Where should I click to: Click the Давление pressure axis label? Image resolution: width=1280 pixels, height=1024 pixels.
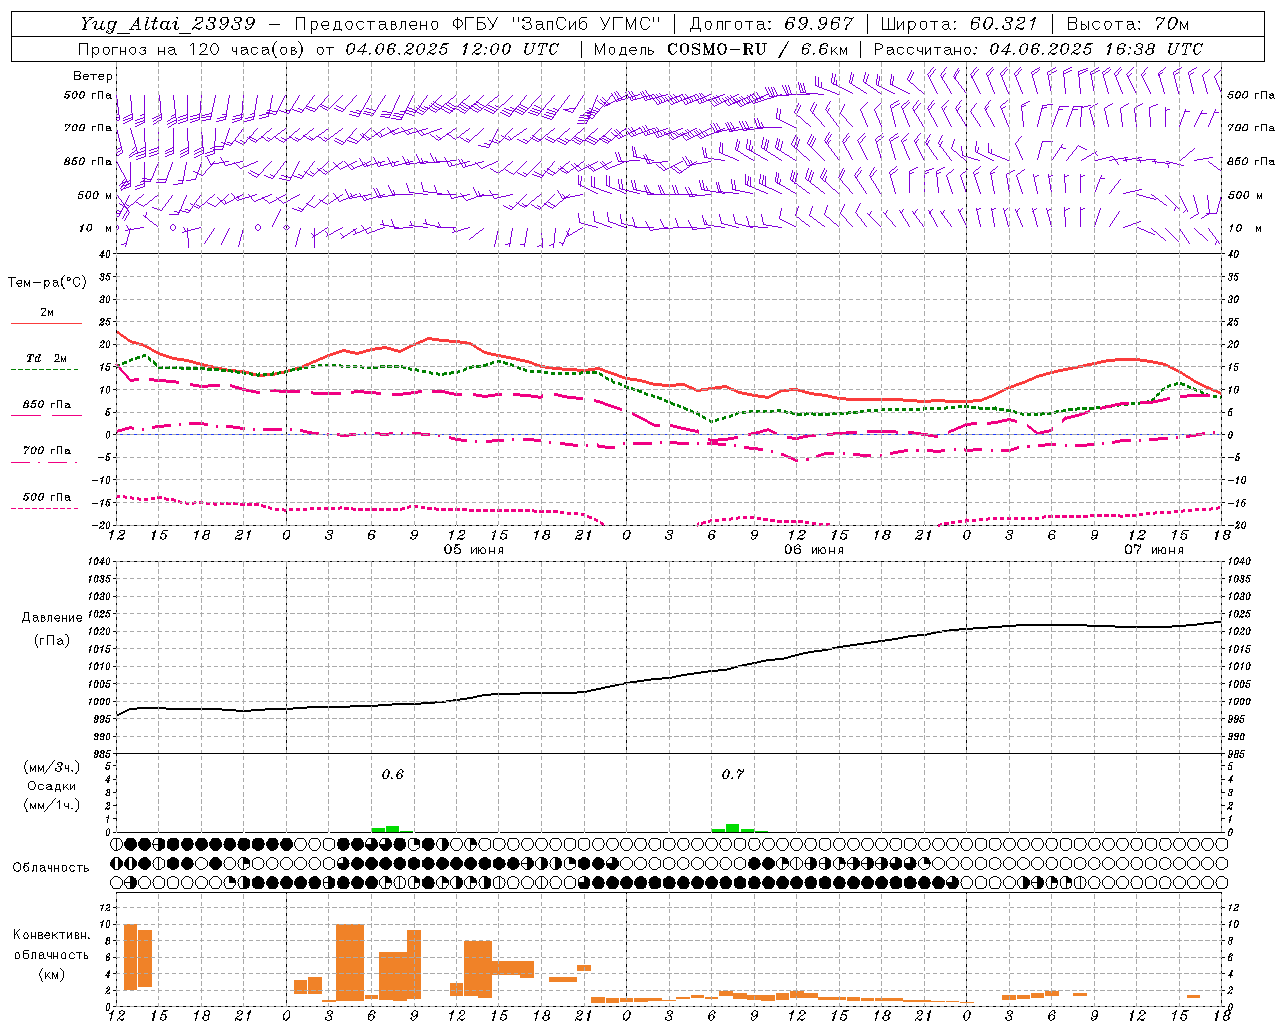(x=52, y=618)
